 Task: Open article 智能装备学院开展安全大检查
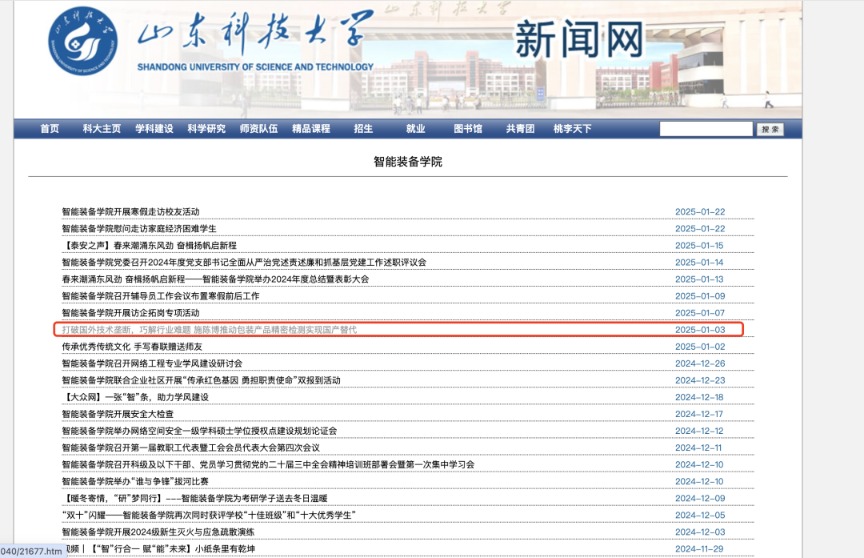tap(118, 414)
